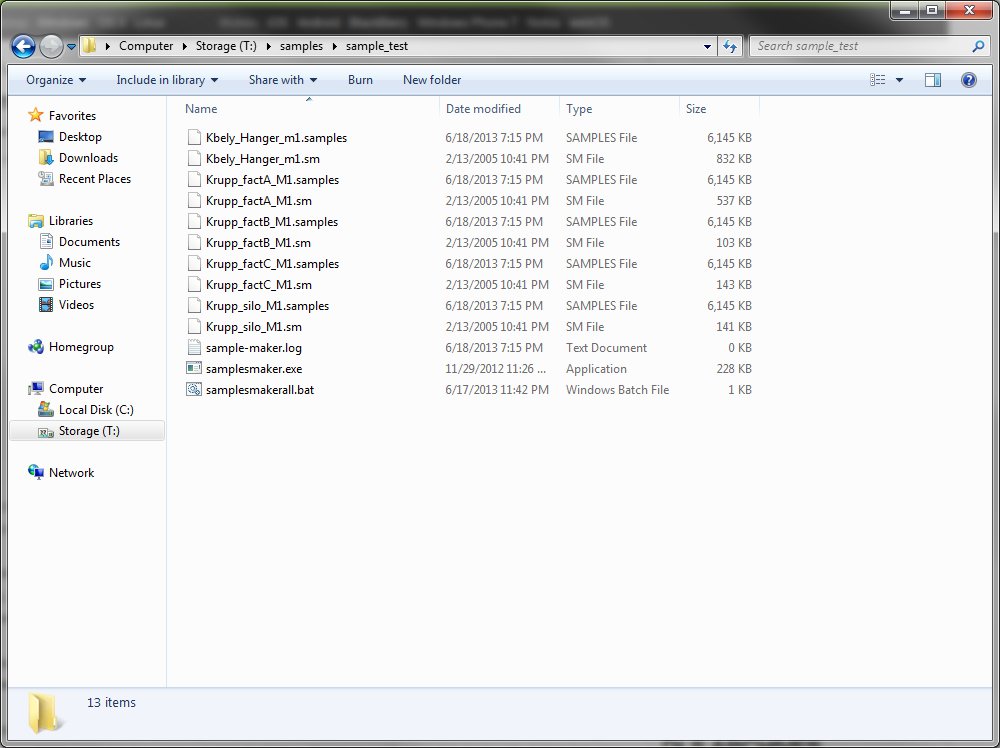
Task: Open the address bar history dropdown
Action: click(707, 46)
